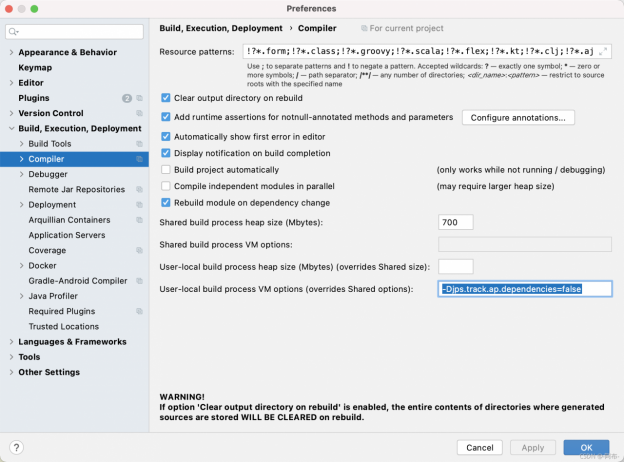
Task: Click the Cancel button
Action: pyautogui.click(x=479, y=447)
